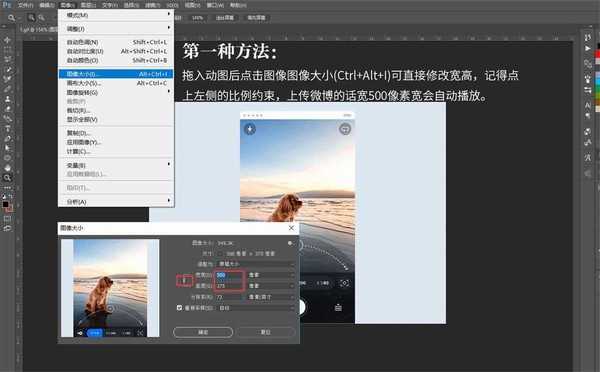The image size is (600, 372).
Task: Open the Edit Toolbar three-dots button
Action: pos(7,188)
